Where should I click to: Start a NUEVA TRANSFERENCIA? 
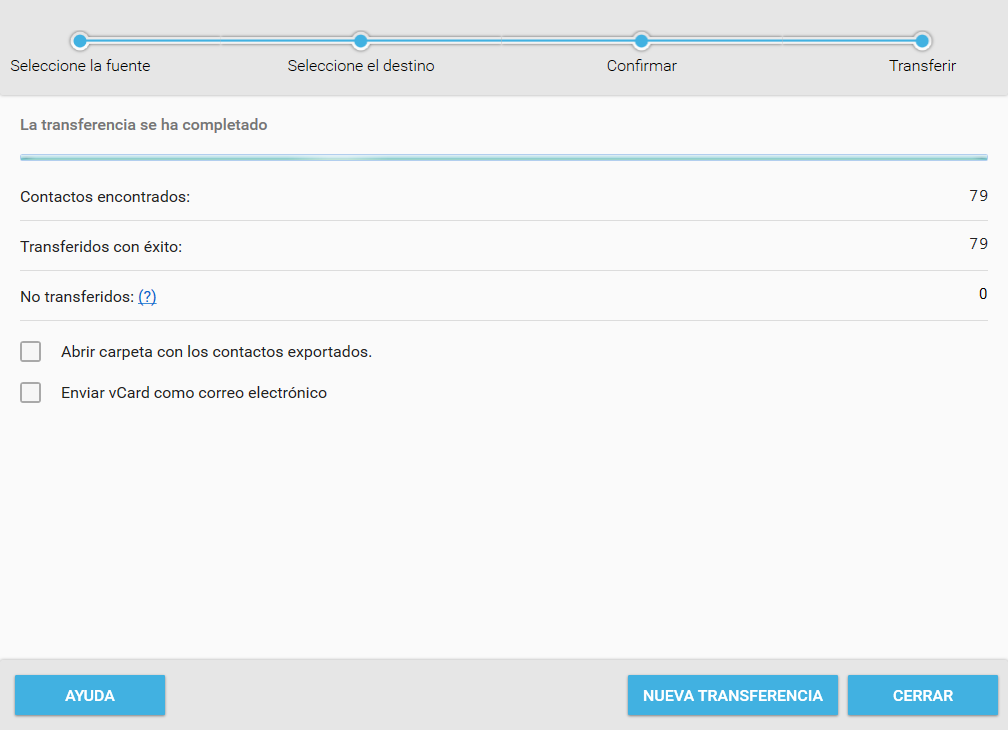[733, 695]
